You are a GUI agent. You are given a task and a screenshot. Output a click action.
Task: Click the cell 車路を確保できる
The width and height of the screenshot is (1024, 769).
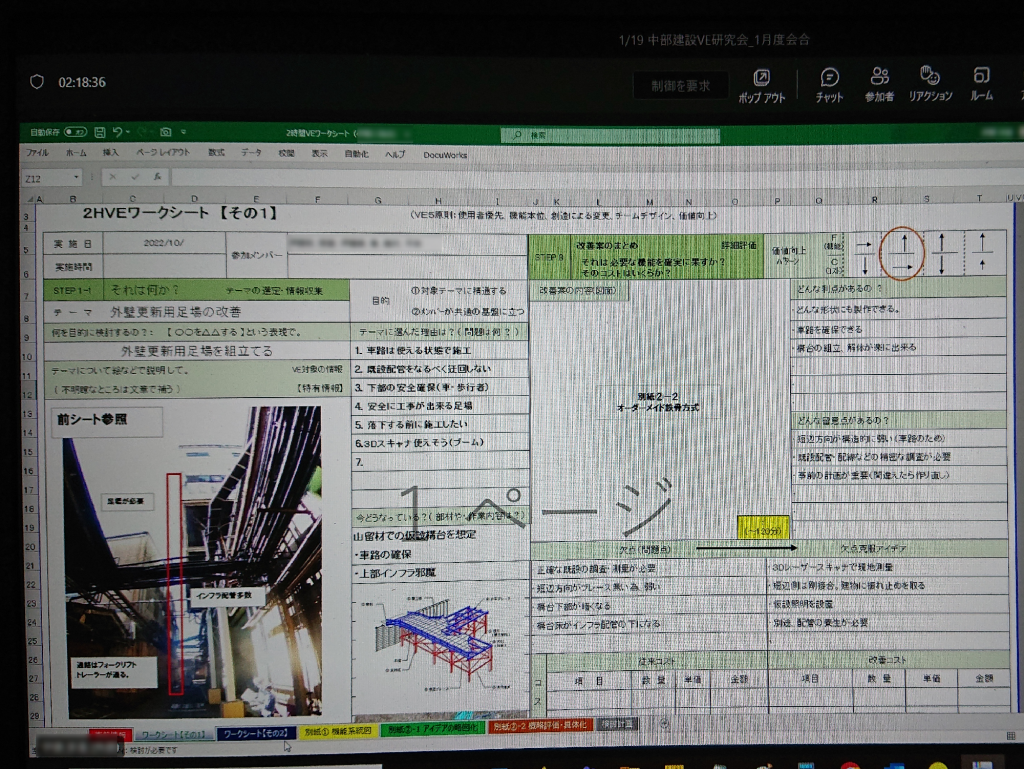(x=899, y=329)
